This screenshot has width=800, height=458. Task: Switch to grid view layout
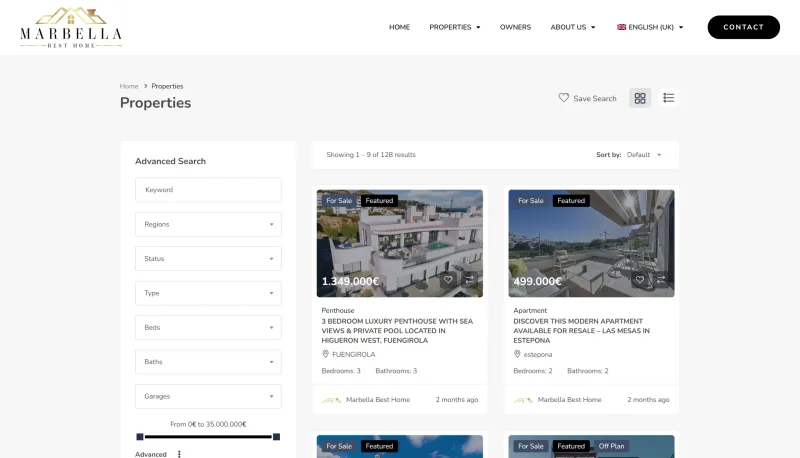(x=640, y=98)
